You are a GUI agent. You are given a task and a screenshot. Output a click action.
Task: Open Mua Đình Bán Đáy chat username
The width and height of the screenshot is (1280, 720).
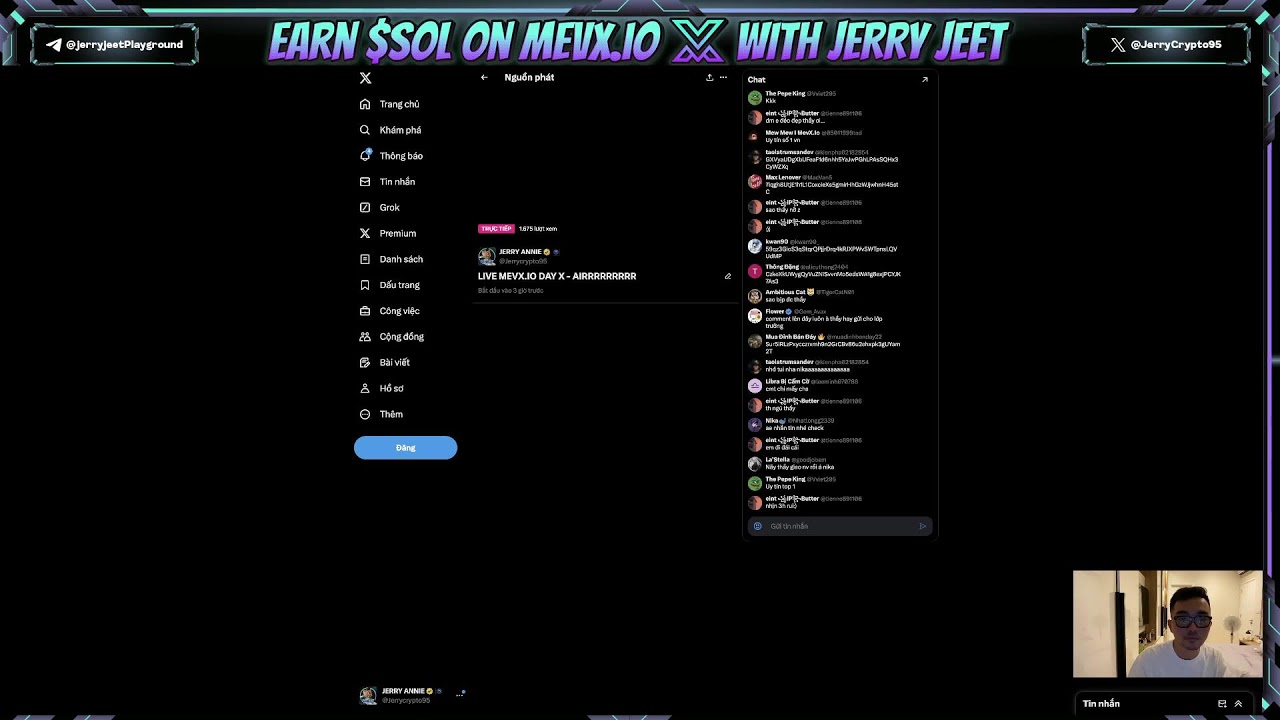pyautogui.click(x=791, y=337)
